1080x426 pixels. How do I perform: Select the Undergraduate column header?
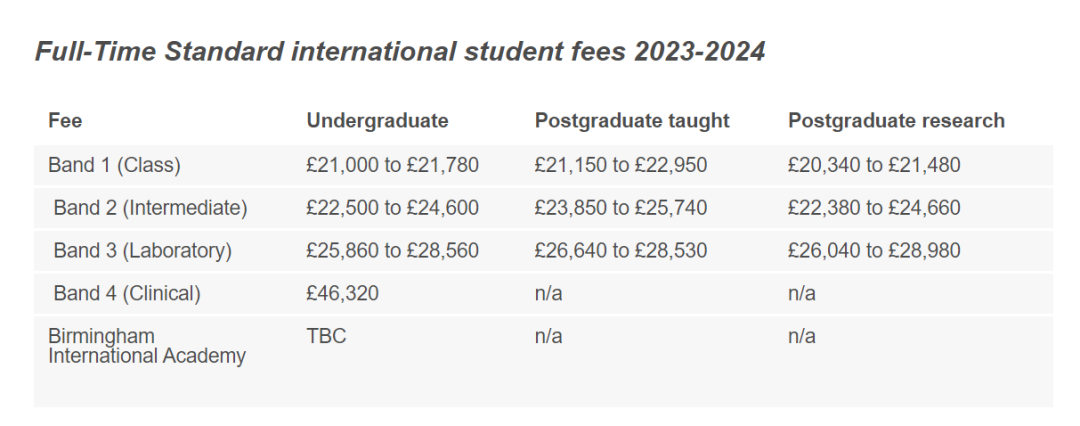point(377,121)
